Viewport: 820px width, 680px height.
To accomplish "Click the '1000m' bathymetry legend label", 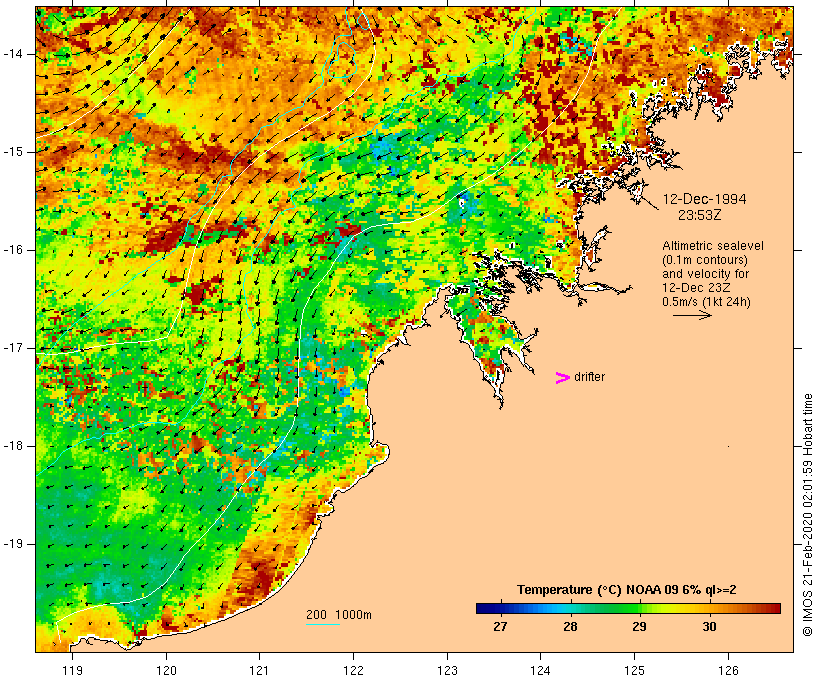I will tap(354, 615).
